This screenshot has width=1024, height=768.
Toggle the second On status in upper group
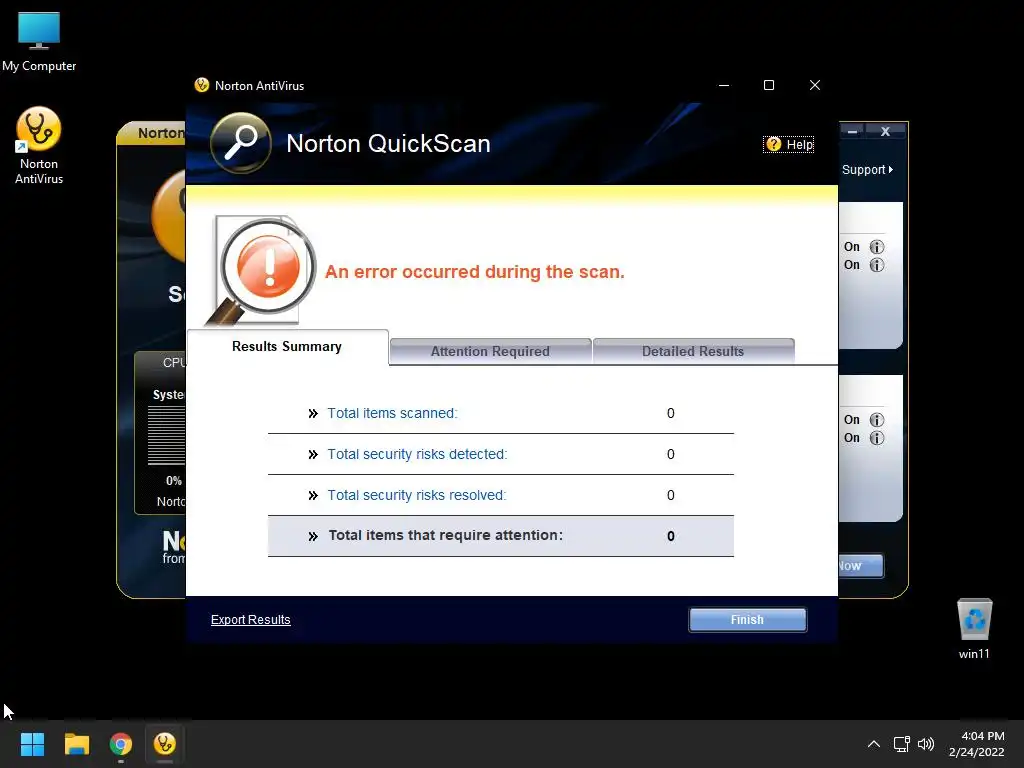coord(852,265)
